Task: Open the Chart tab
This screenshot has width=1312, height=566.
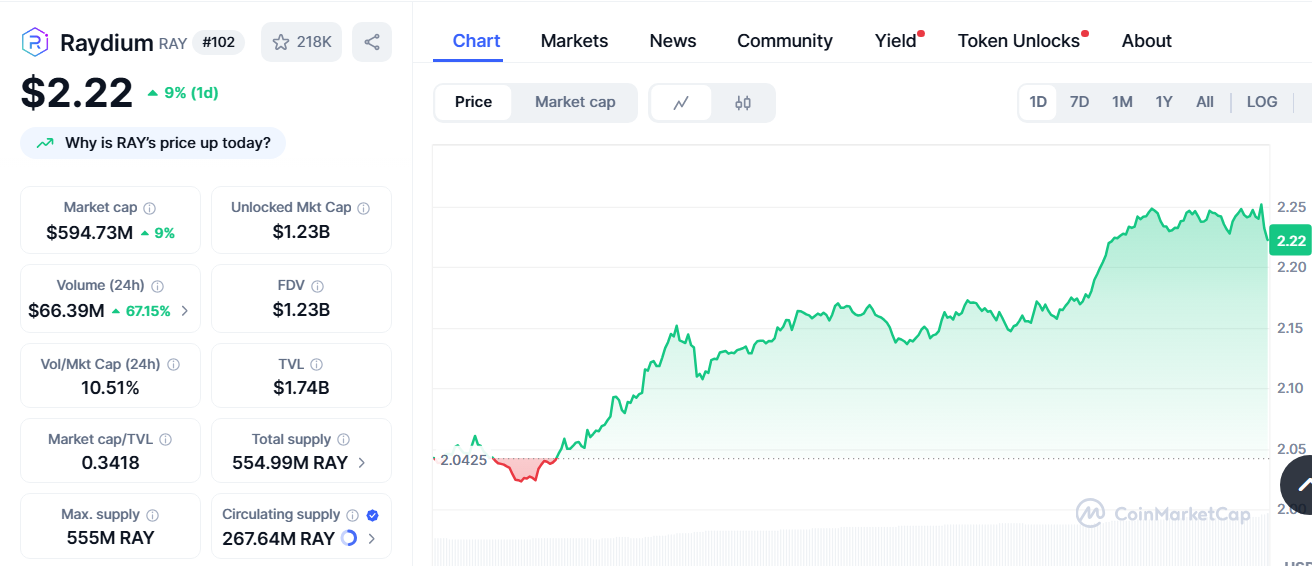Action: coord(476,41)
